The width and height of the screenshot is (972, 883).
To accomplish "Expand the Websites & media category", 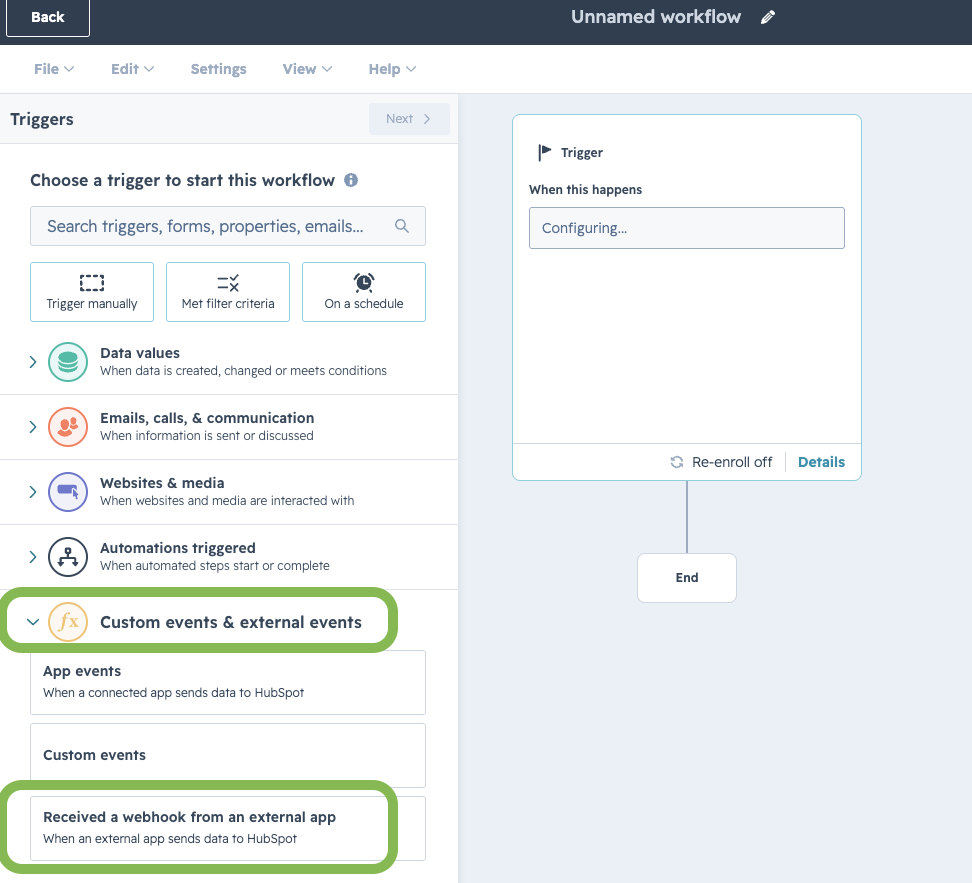I will [33, 492].
